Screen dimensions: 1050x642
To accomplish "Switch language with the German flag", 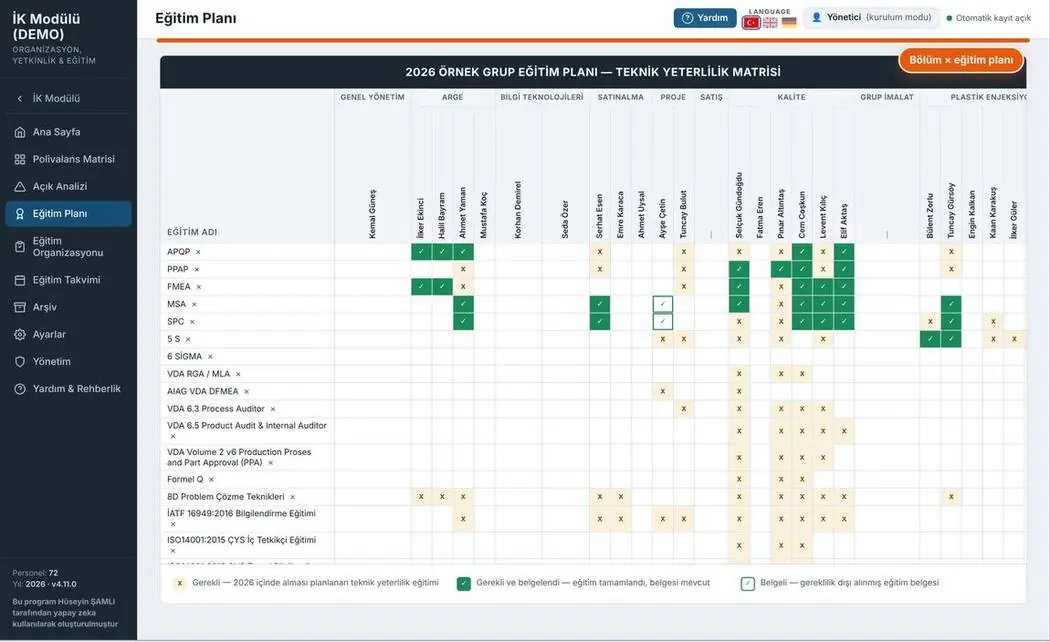I will [789, 22].
